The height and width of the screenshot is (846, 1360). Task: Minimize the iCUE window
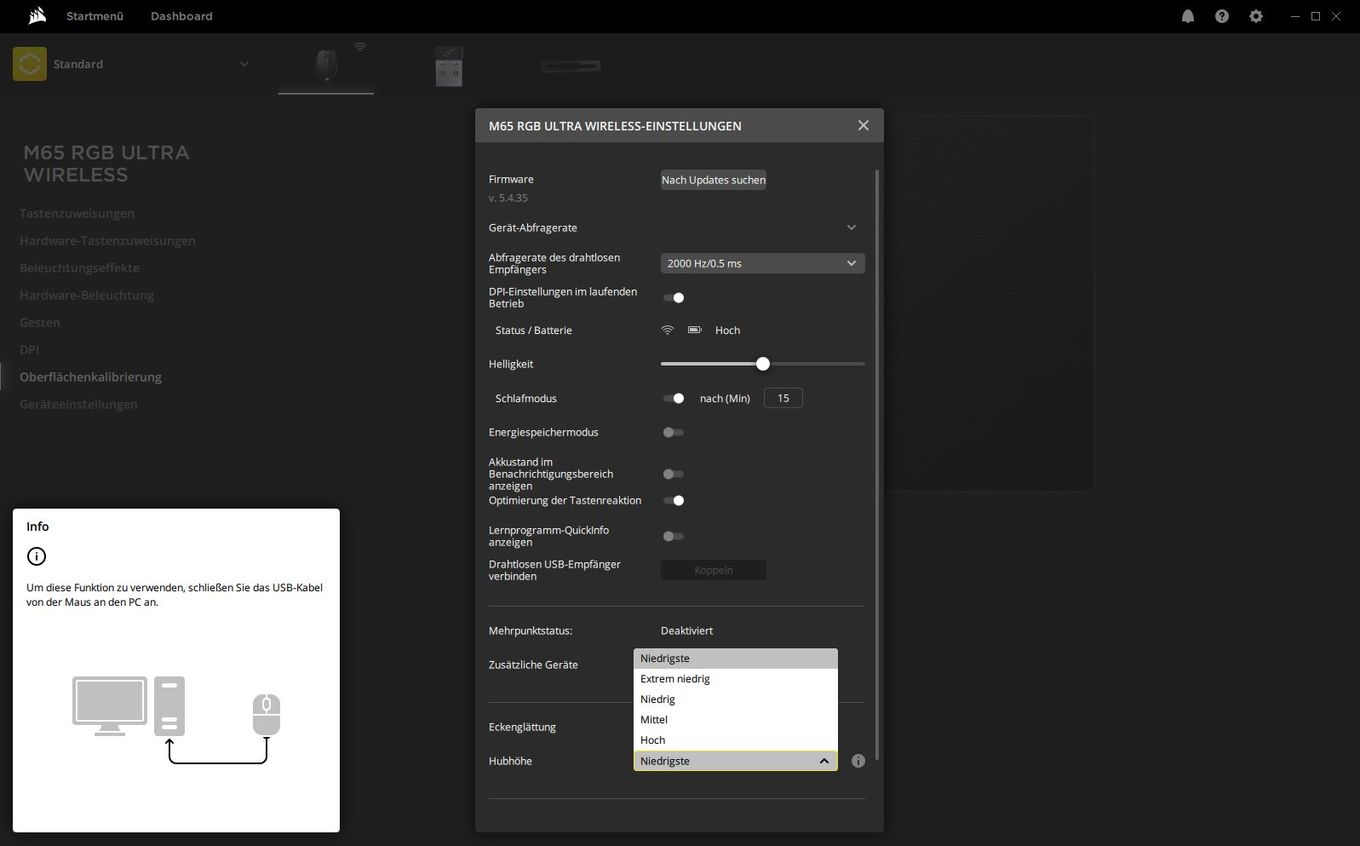click(x=1295, y=16)
